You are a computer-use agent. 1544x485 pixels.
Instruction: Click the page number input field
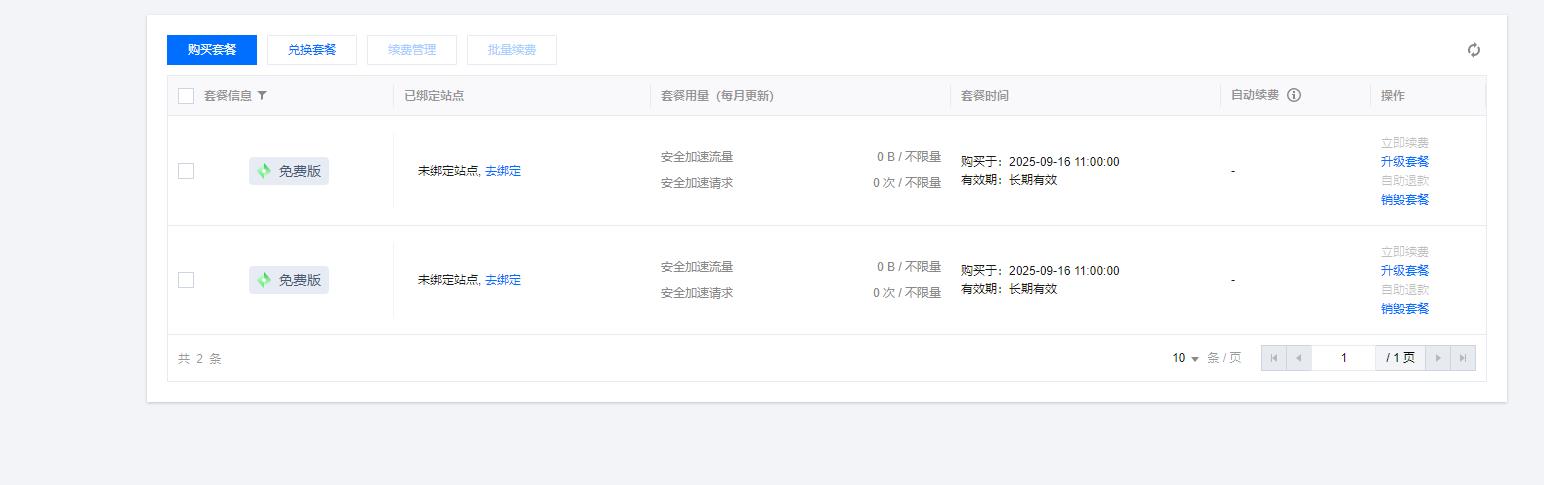[x=1343, y=358]
